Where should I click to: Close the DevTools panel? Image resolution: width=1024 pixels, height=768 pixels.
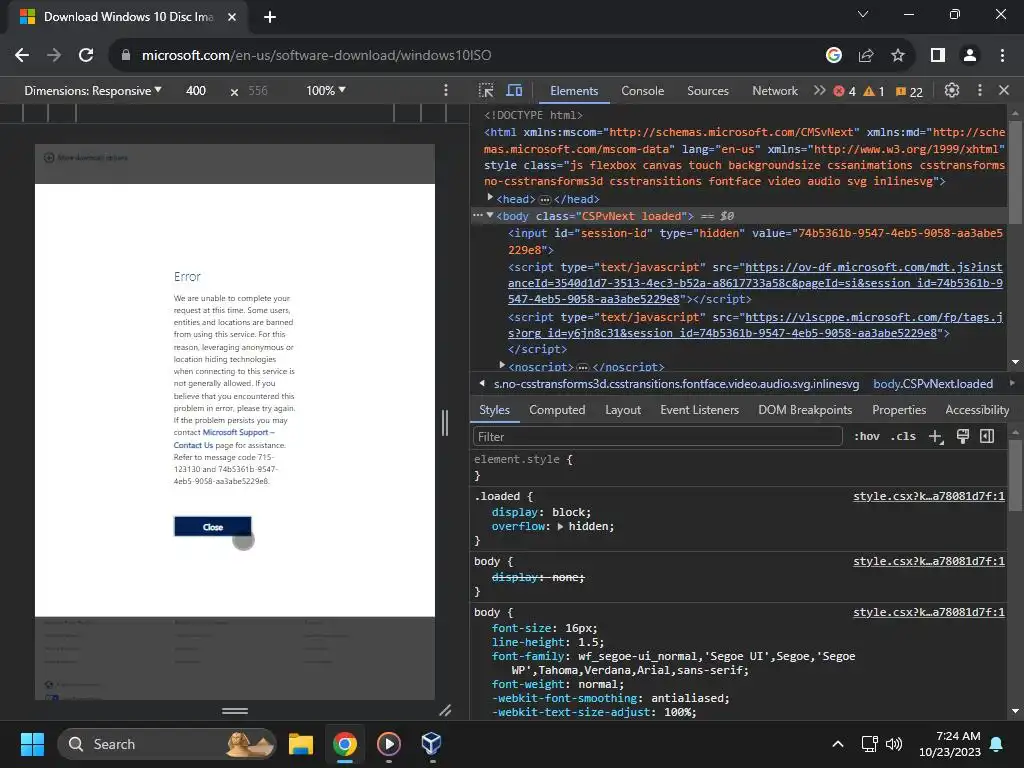click(x=1004, y=91)
